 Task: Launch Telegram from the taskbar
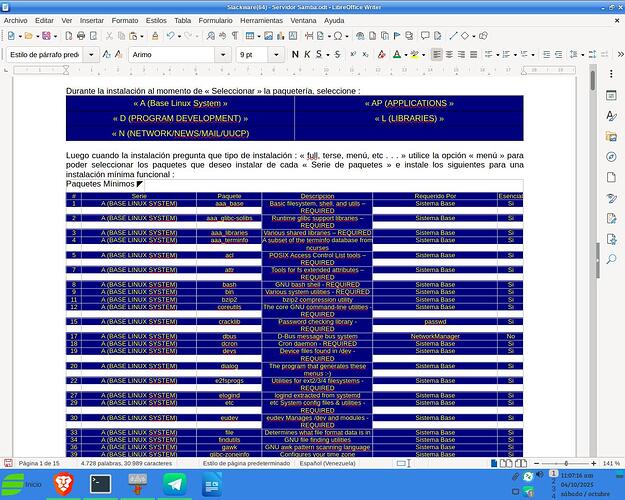pyautogui.click(x=174, y=484)
